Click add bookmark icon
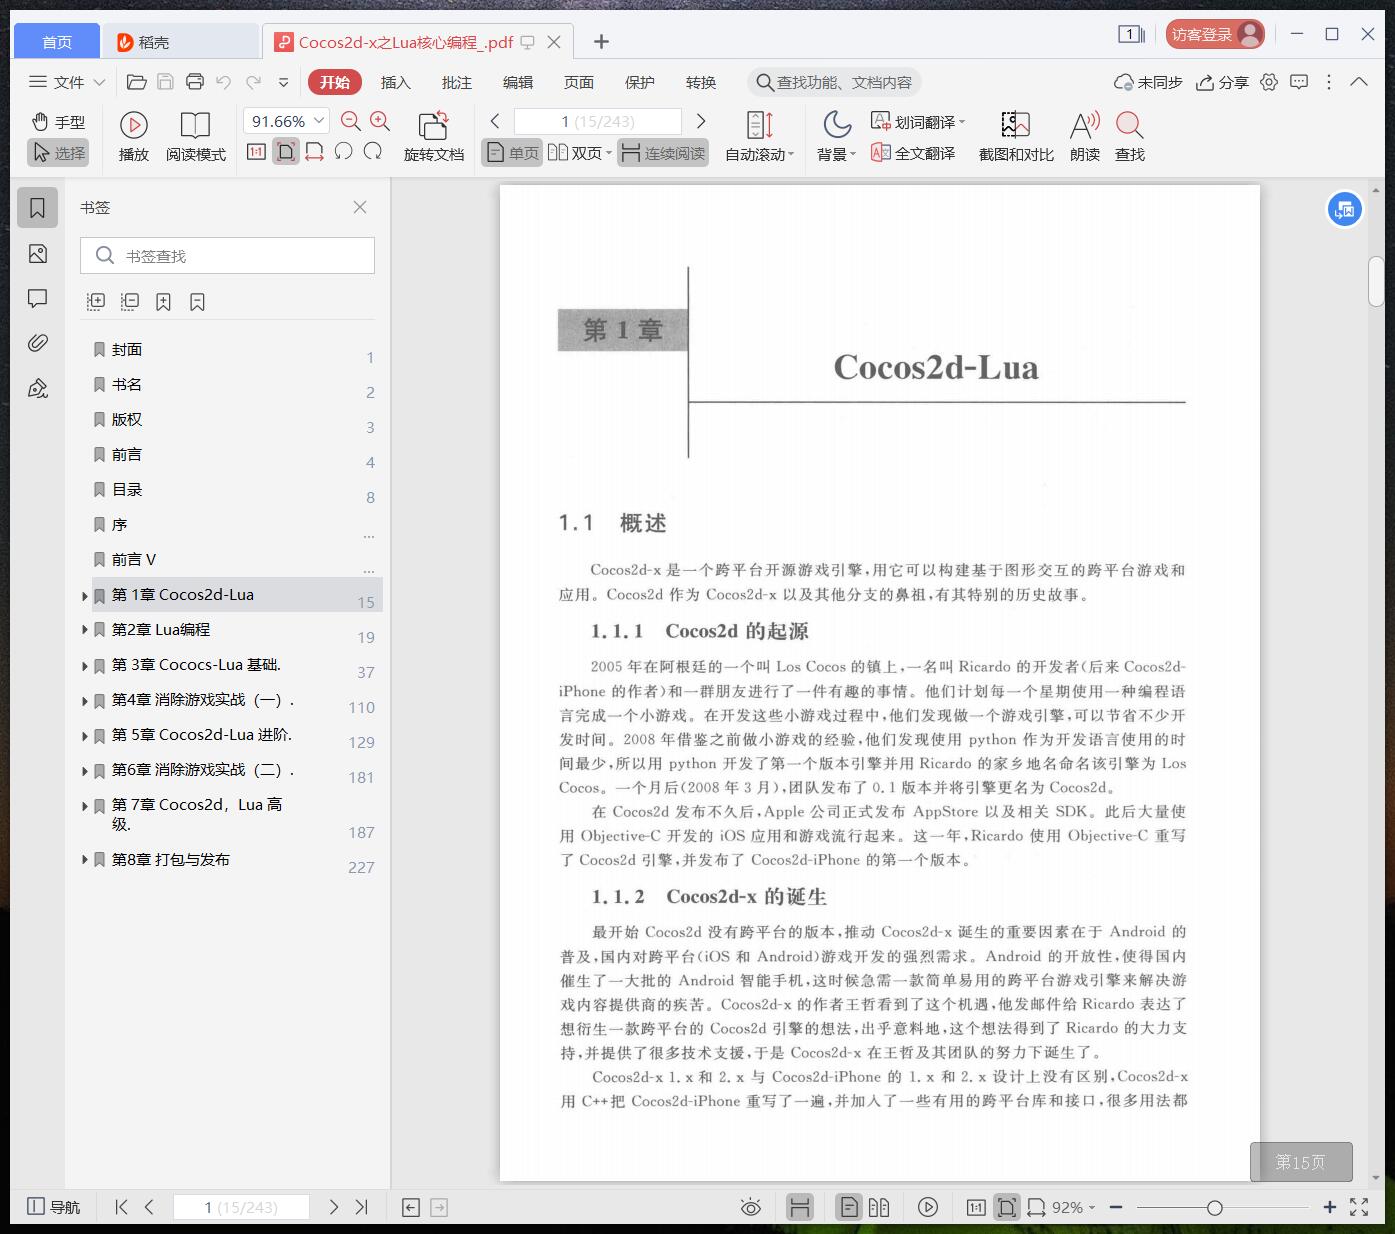Viewport: 1395px width, 1234px height. pos(163,301)
